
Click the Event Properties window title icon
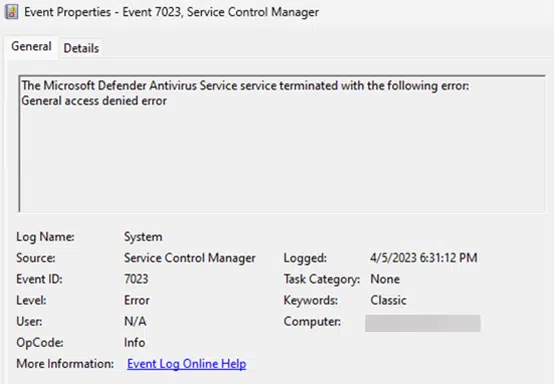11,12
